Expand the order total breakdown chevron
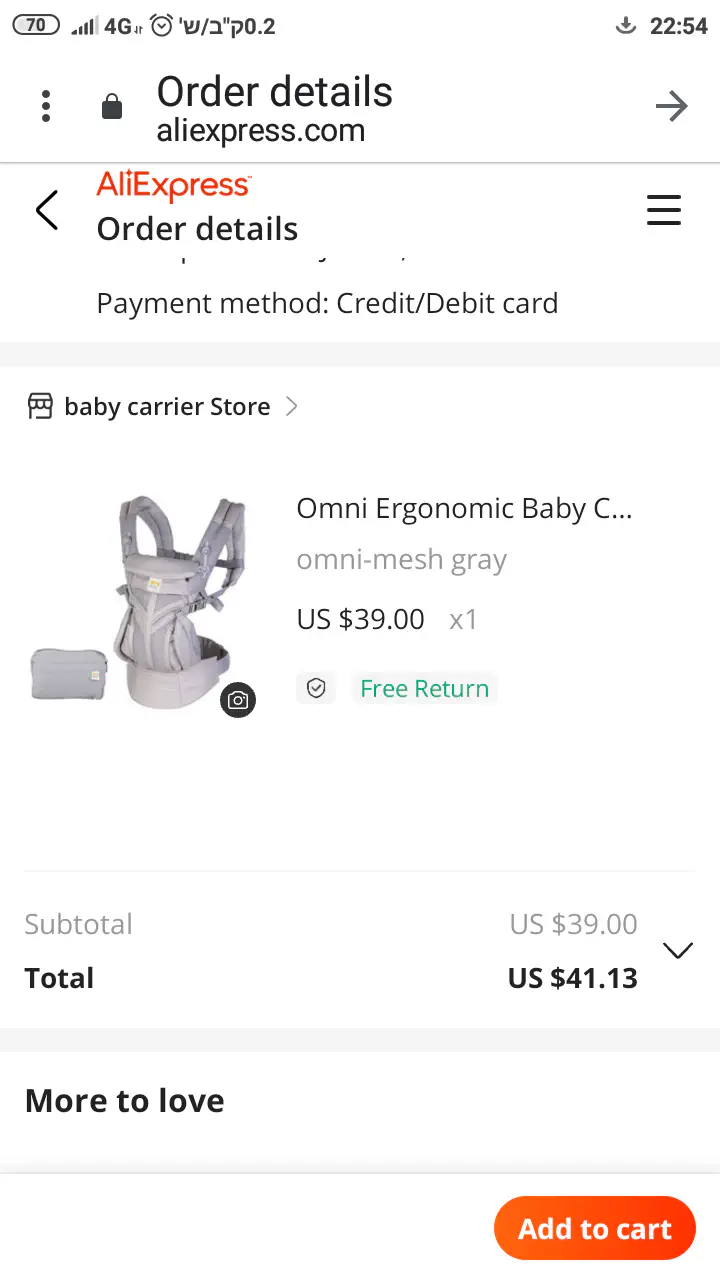 678,950
